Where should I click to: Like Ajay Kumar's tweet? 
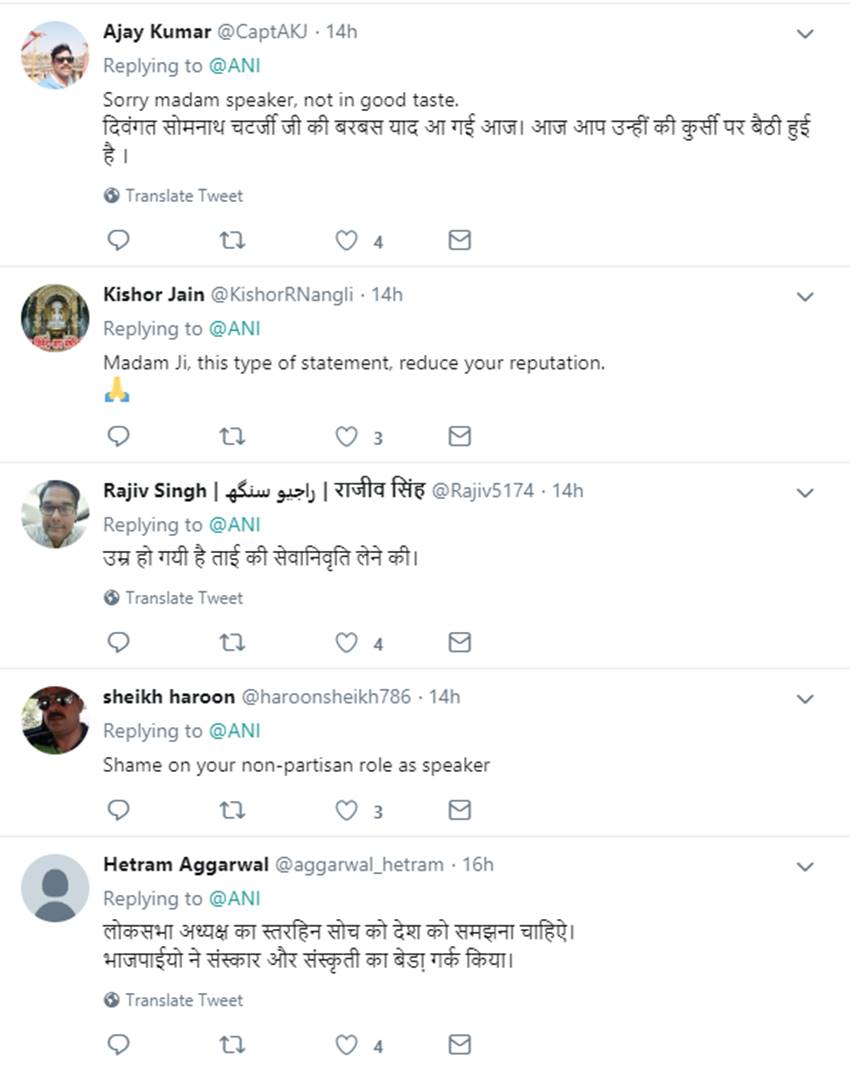pyautogui.click(x=346, y=240)
